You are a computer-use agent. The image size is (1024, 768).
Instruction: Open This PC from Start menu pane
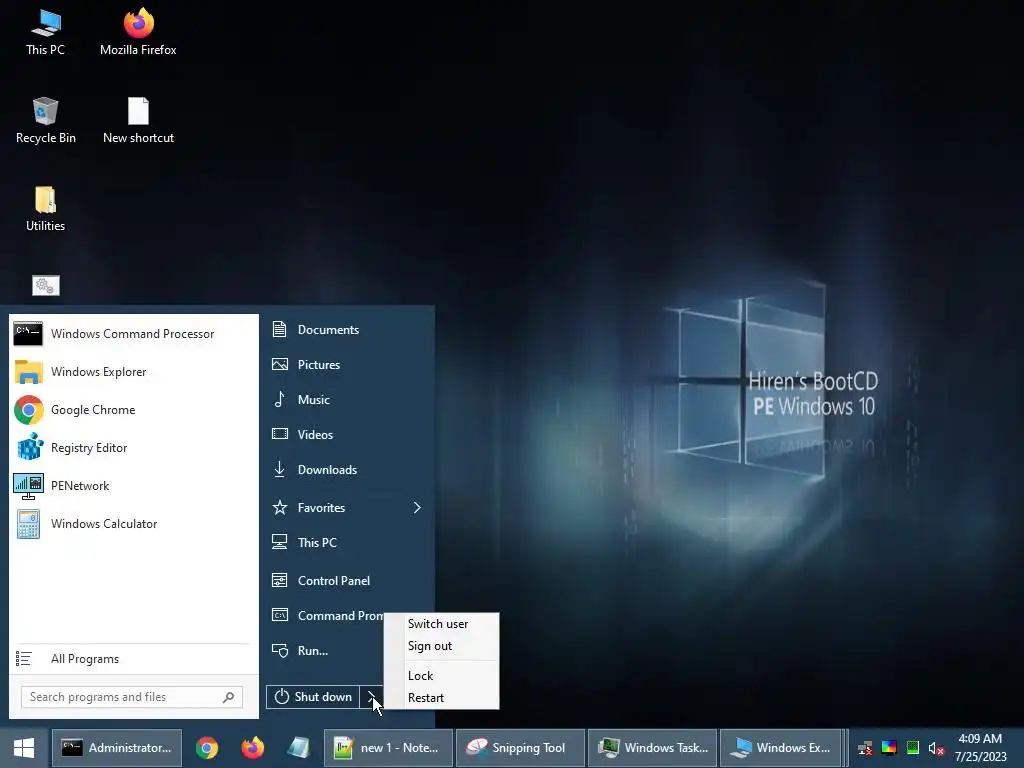(347, 543)
